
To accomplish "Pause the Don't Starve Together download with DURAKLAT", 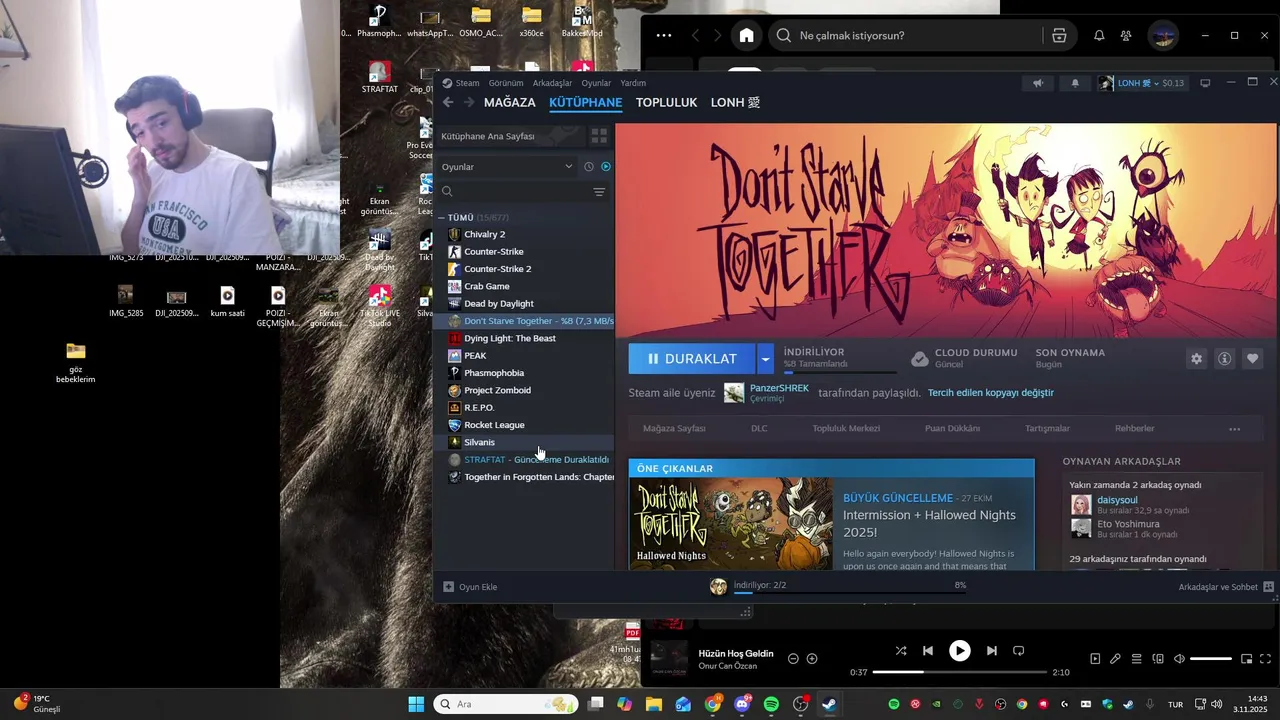I will (692, 358).
